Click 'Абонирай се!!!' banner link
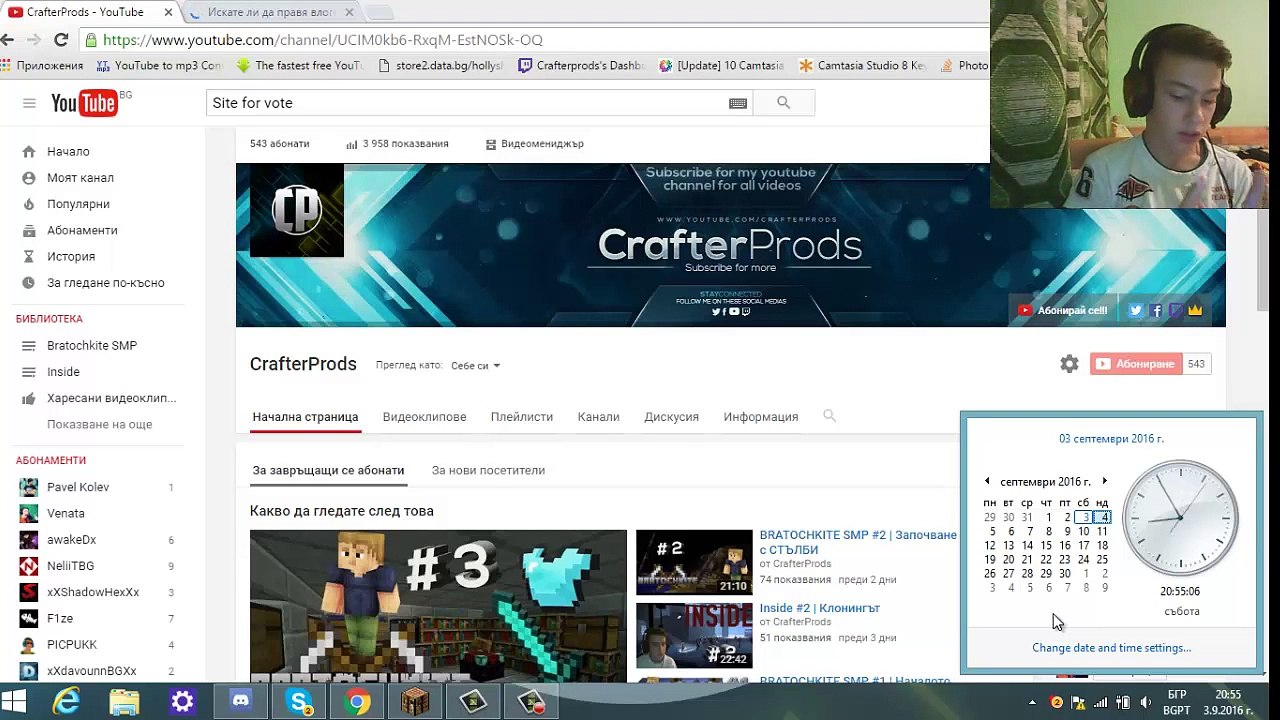 click(x=1062, y=311)
